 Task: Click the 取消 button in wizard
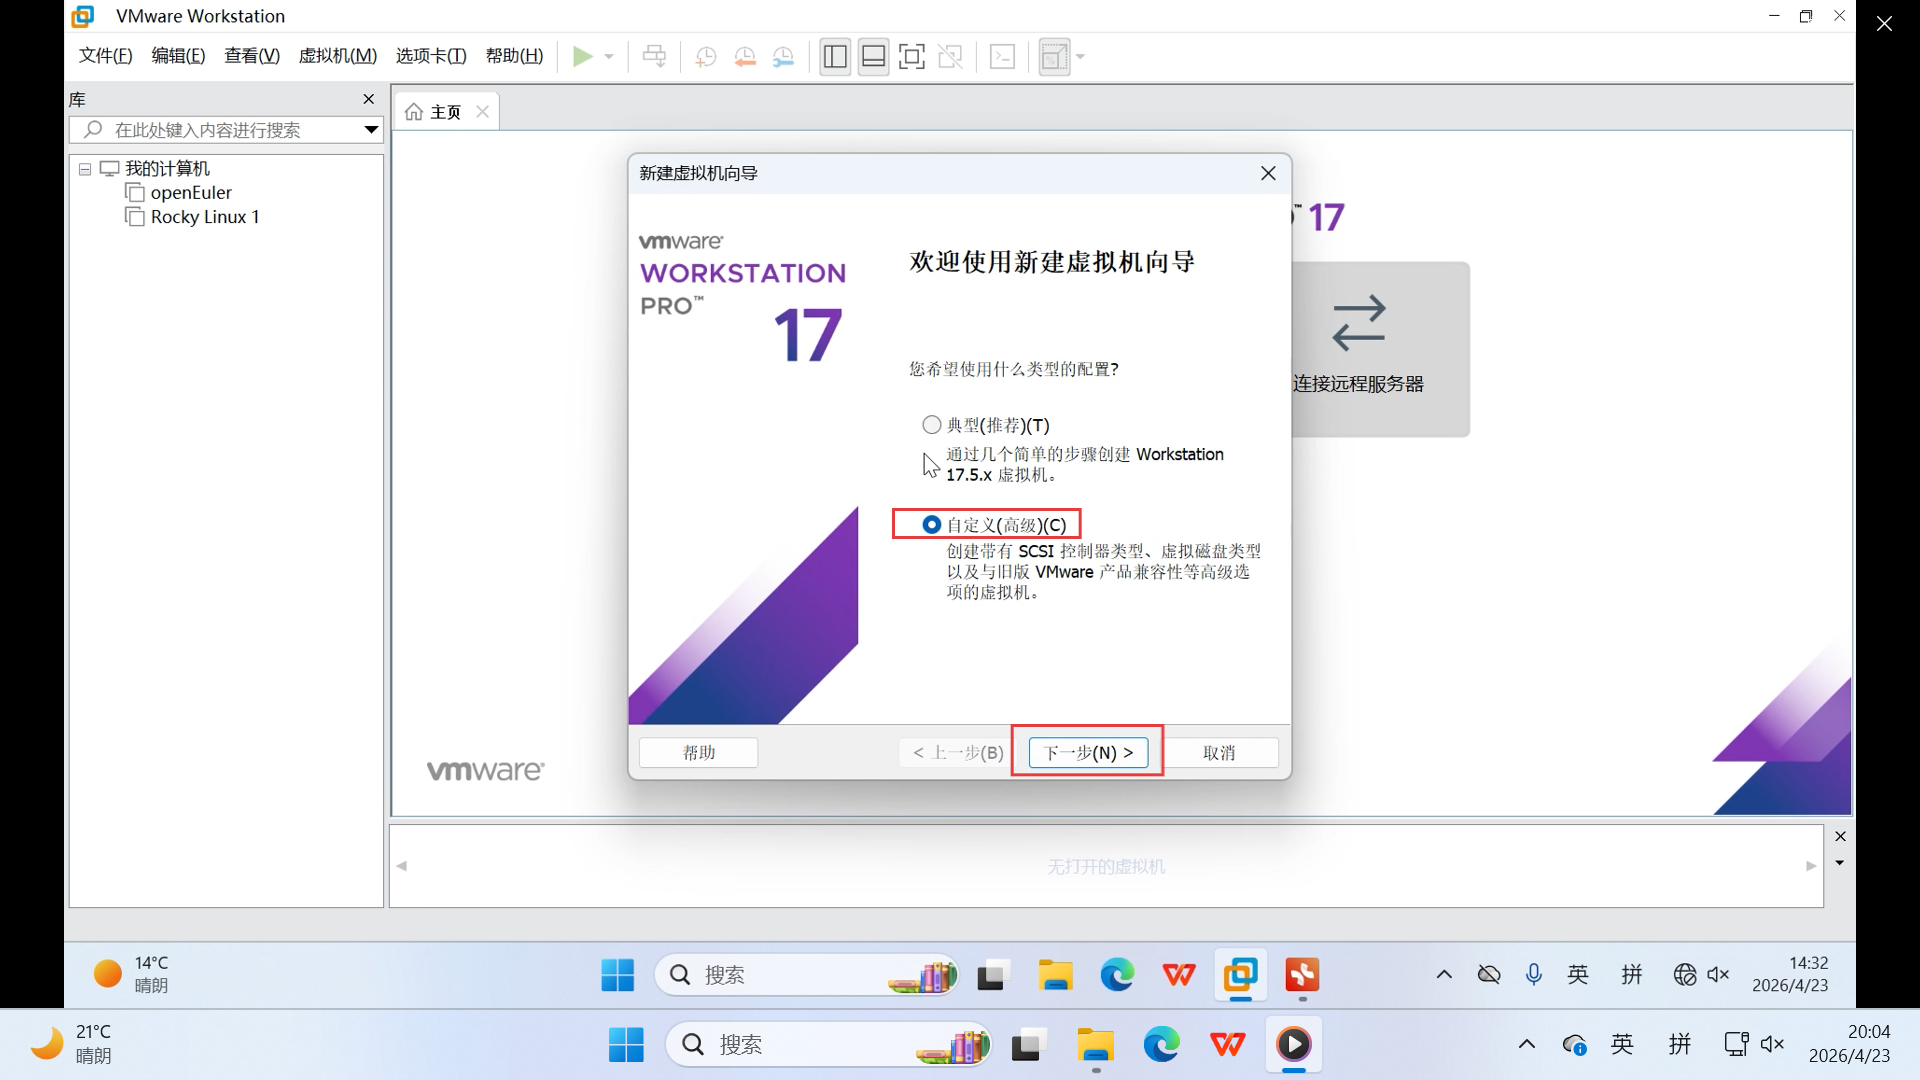point(1219,752)
